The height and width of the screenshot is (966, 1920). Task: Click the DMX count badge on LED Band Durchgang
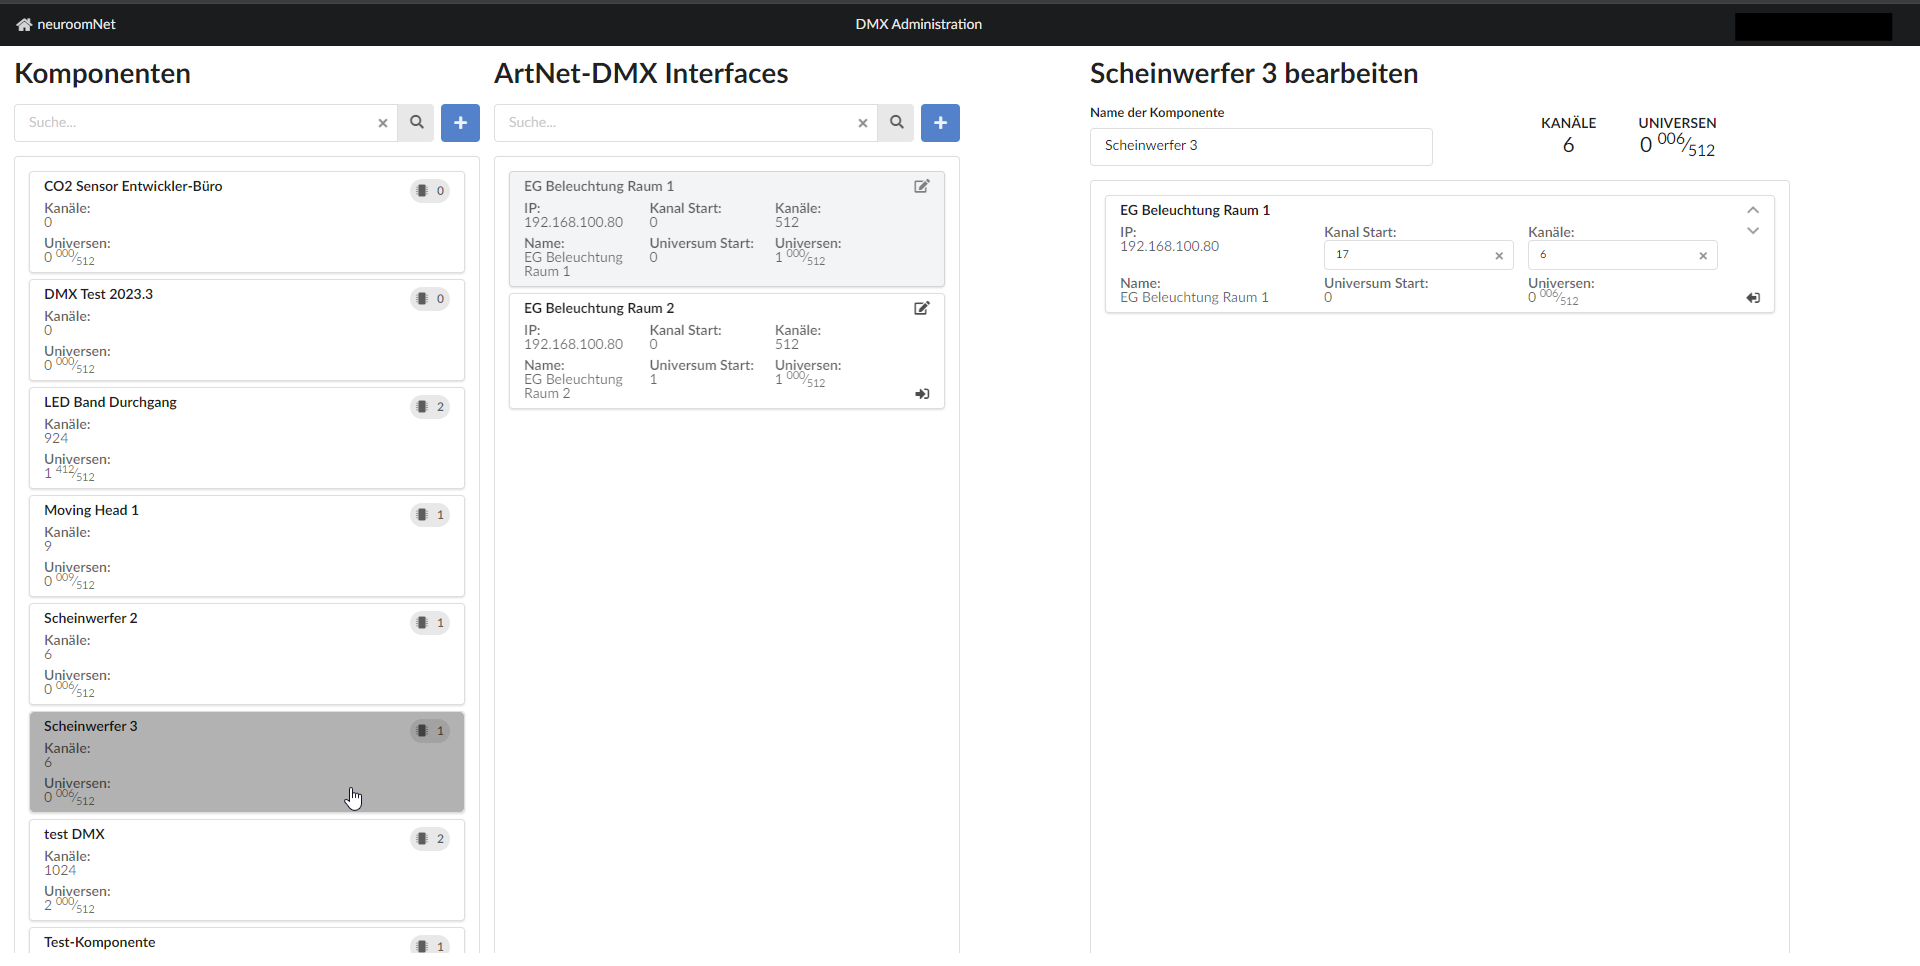coord(429,407)
